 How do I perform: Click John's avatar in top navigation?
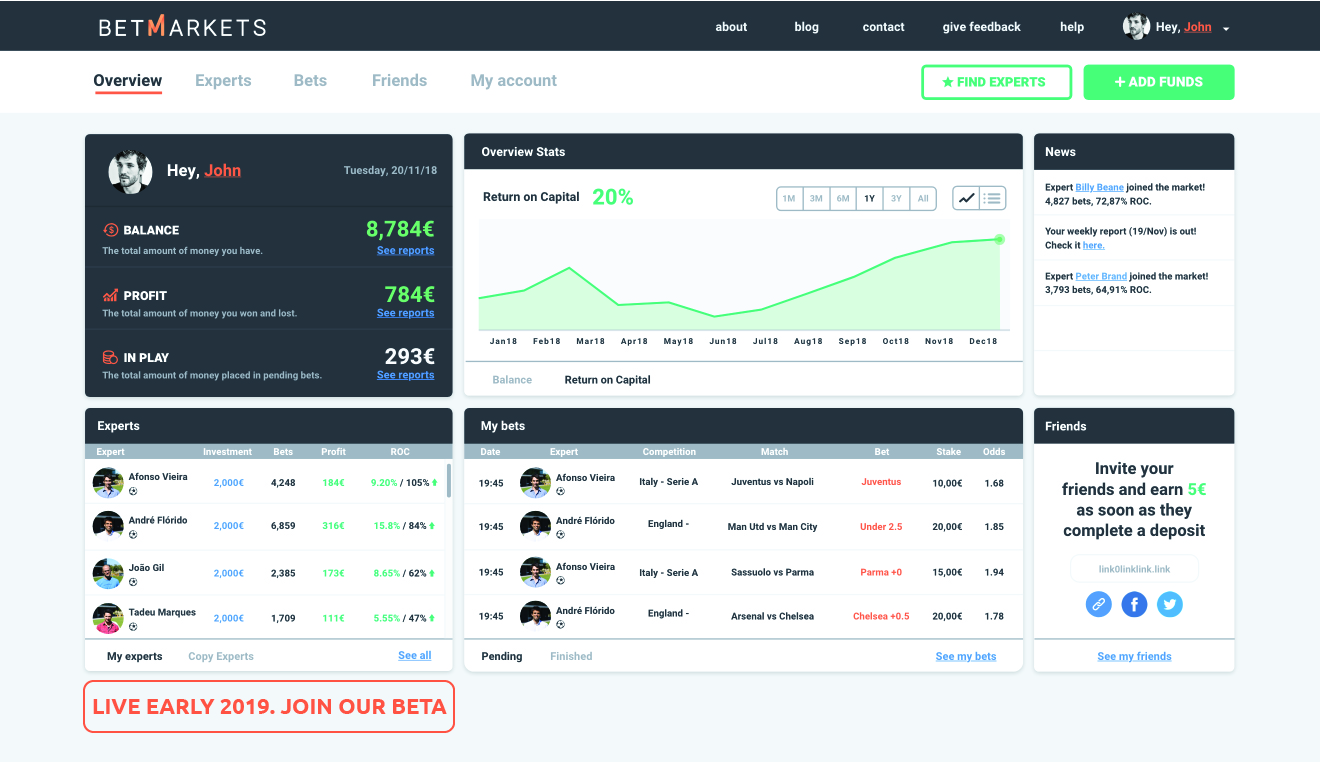click(x=1136, y=27)
